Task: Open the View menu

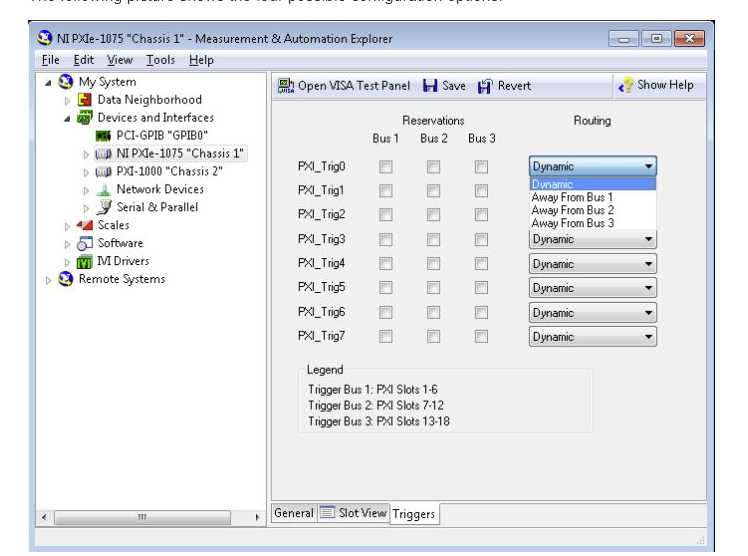Action: pos(120,60)
